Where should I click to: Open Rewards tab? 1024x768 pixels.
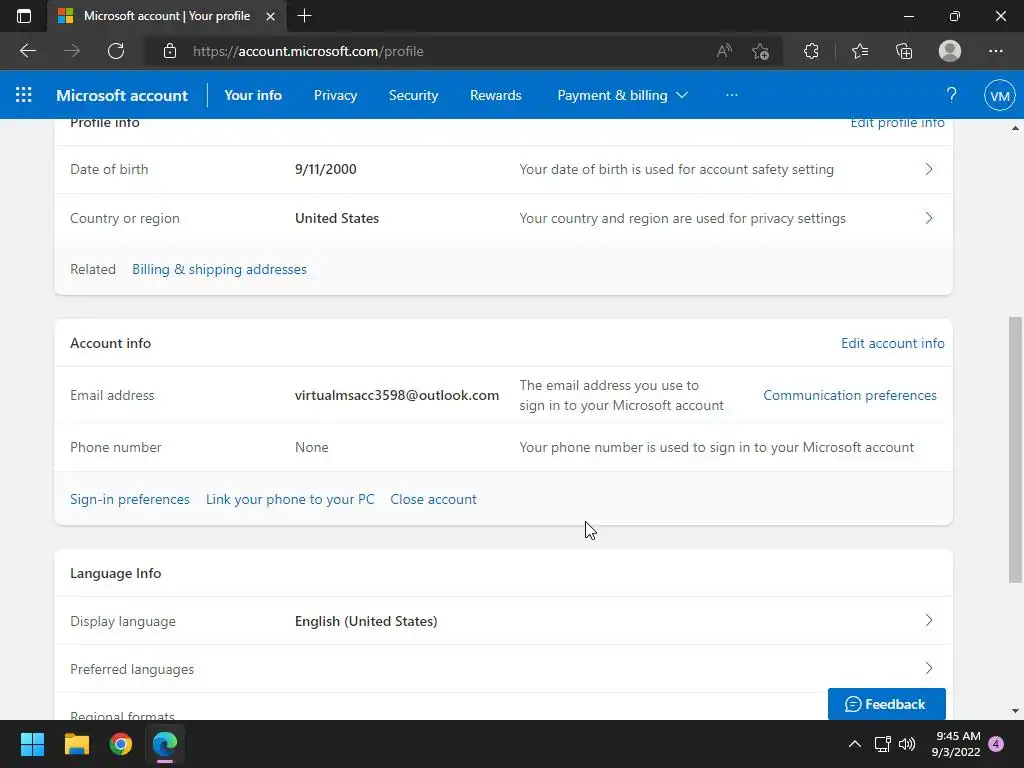coord(496,95)
